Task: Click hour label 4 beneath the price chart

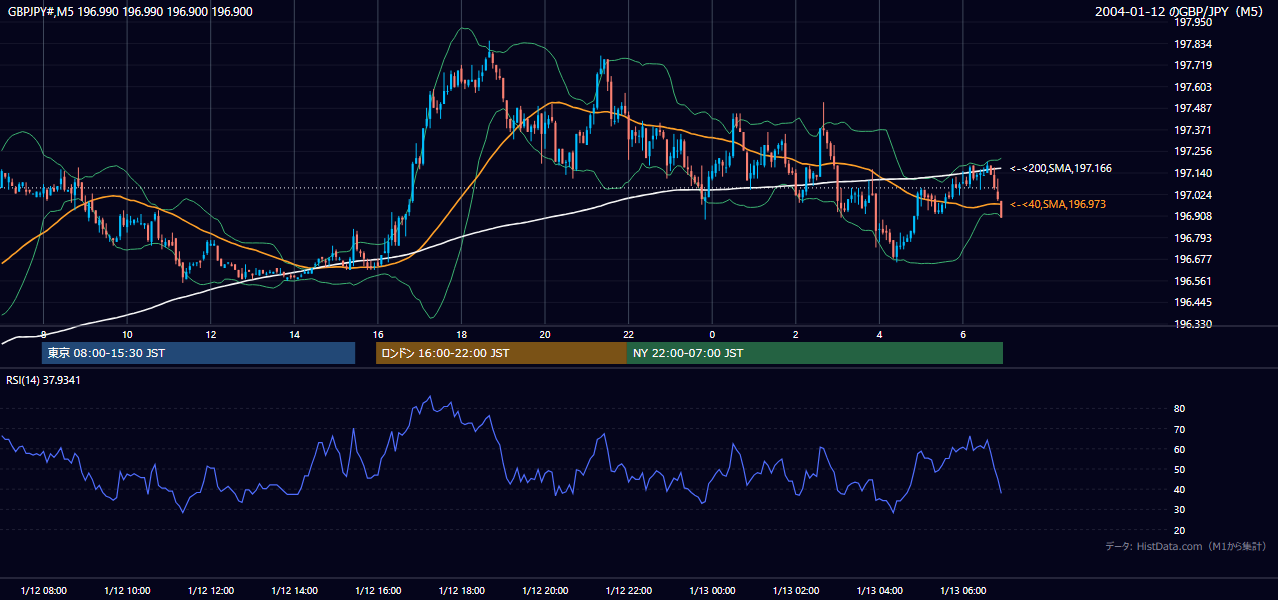Action: click(879, 334)
